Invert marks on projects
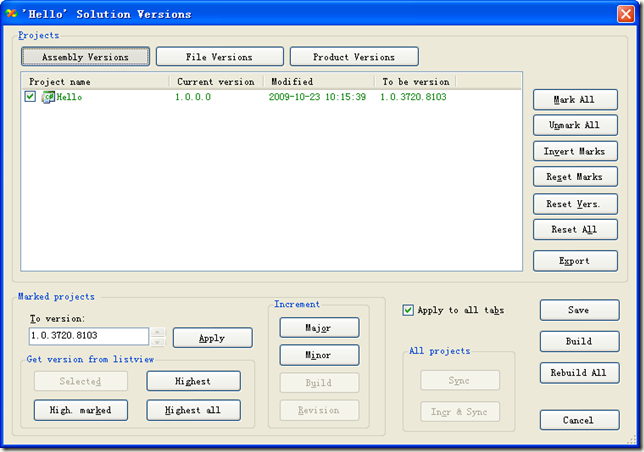 click(575, 151)
